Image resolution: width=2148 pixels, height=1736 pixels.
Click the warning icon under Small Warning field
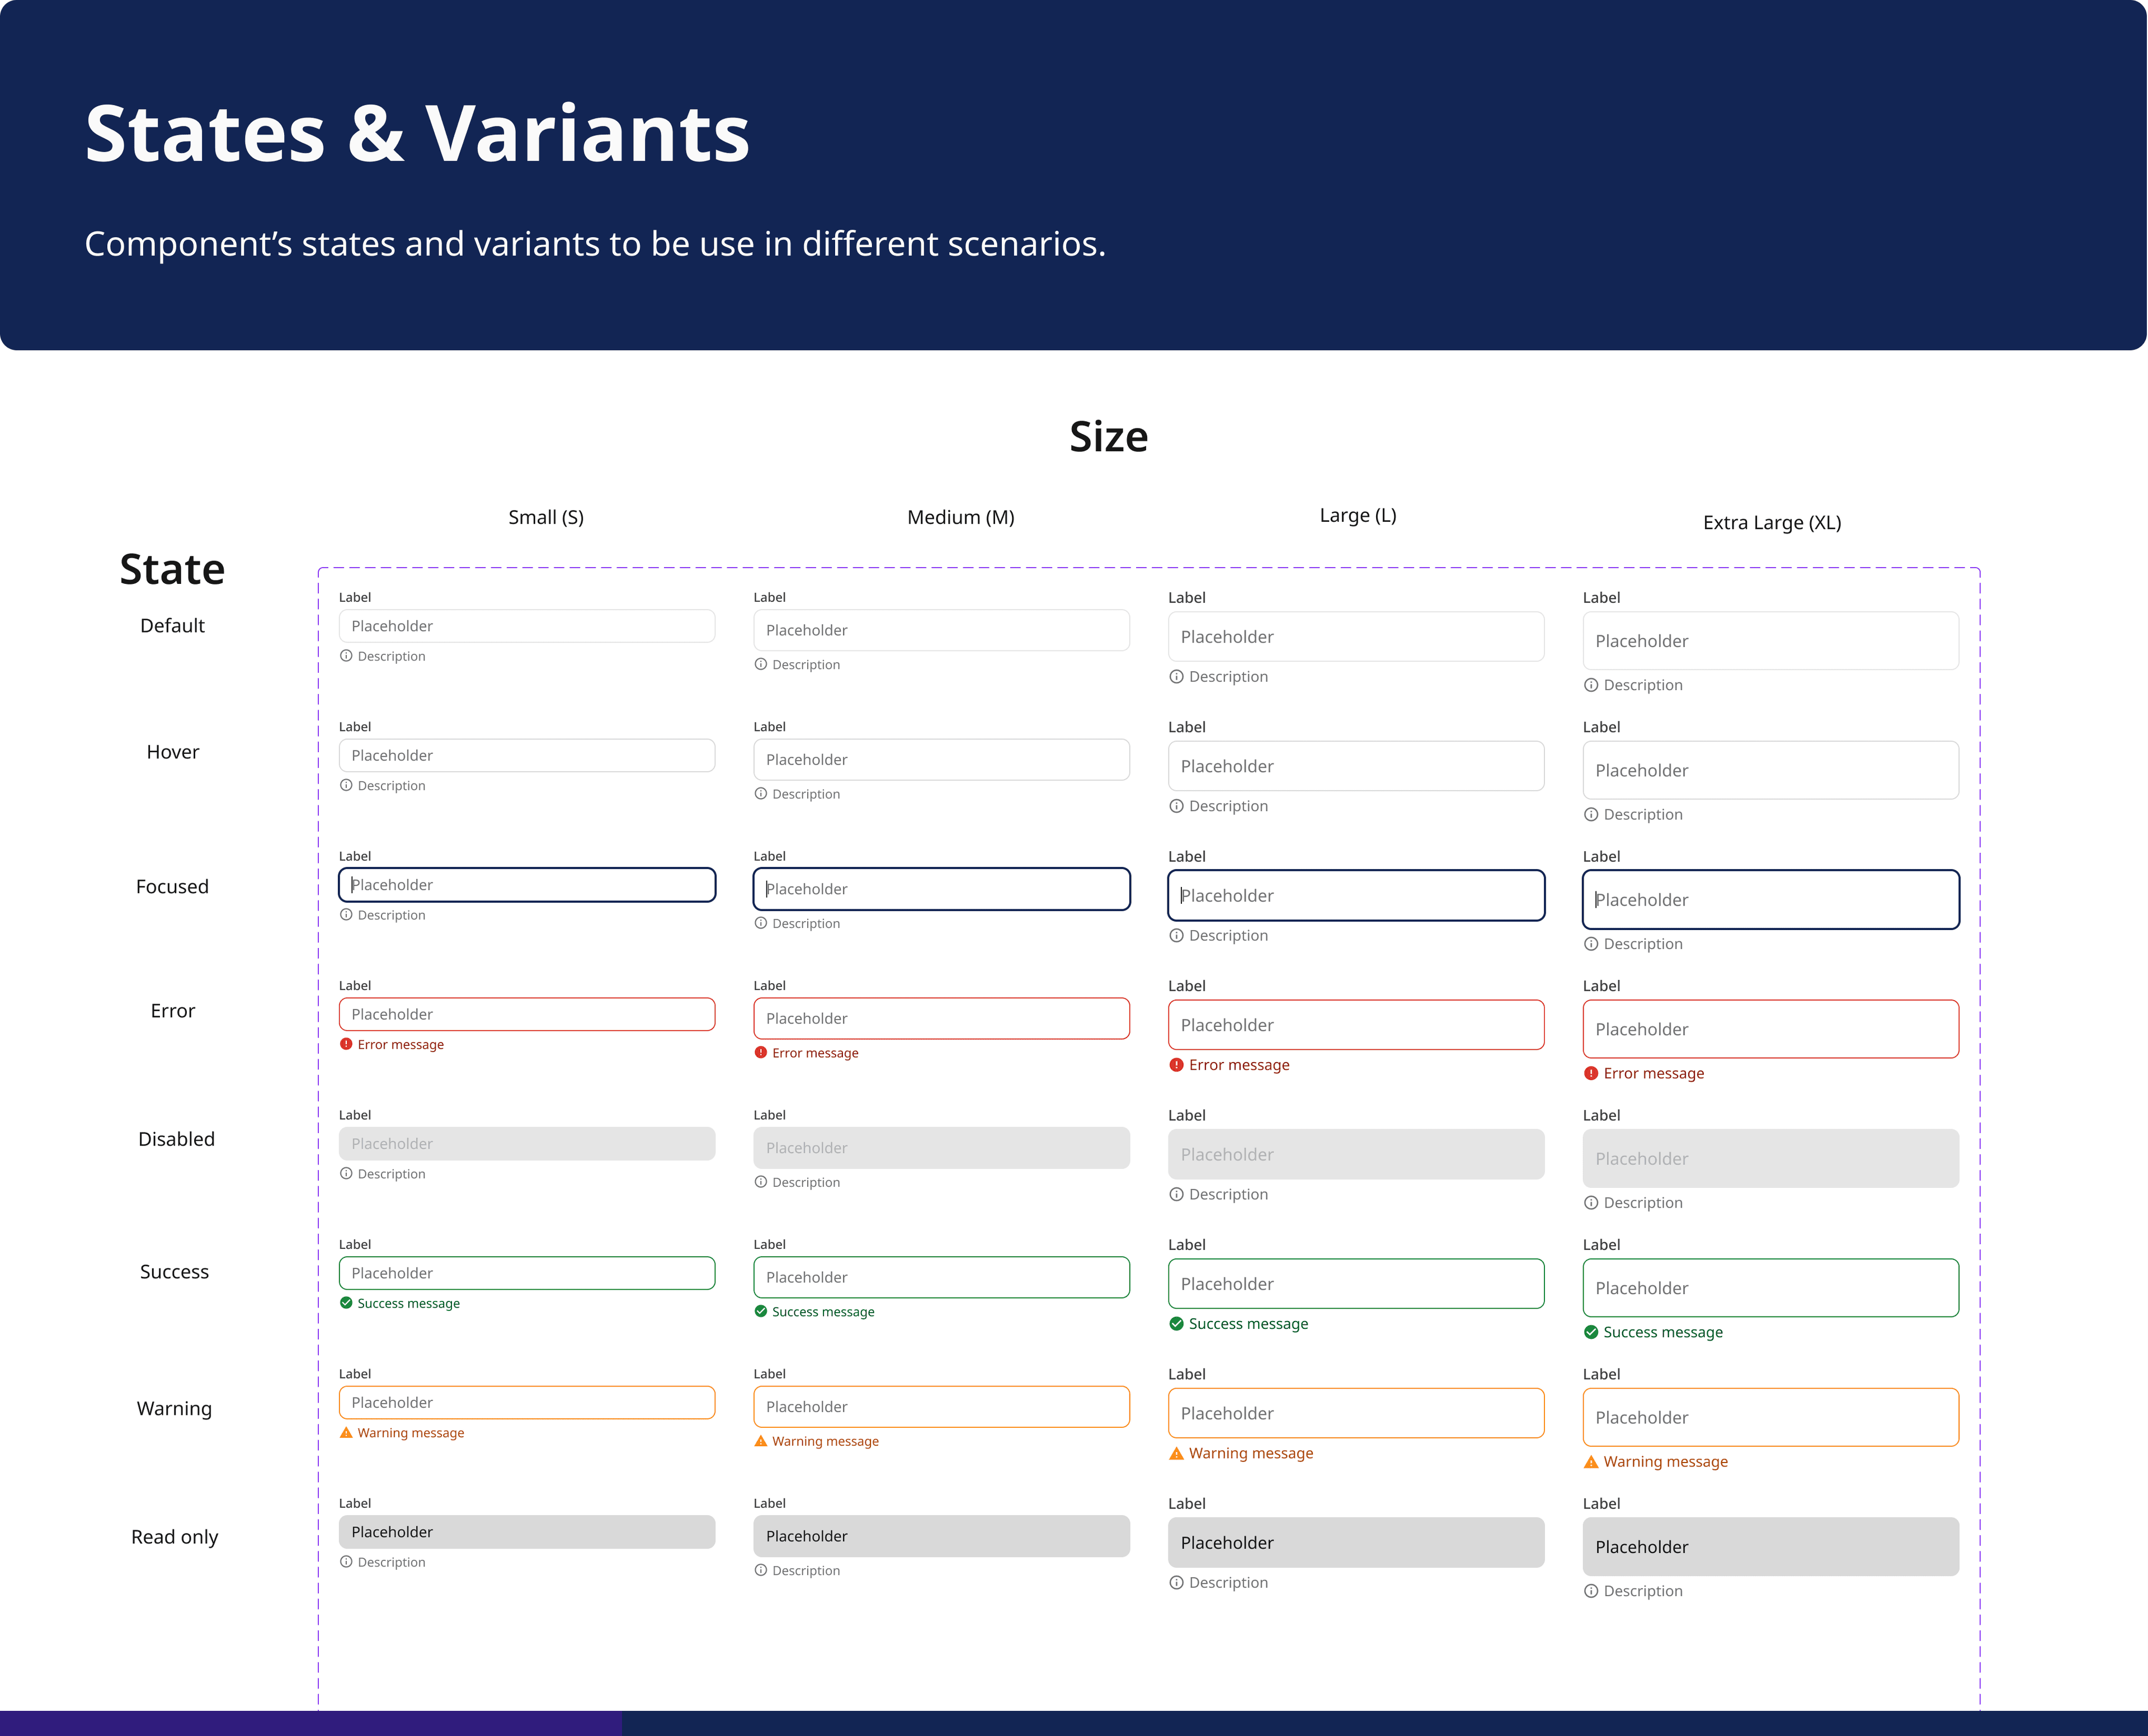pyautogui.click(x=346, y=1432)
